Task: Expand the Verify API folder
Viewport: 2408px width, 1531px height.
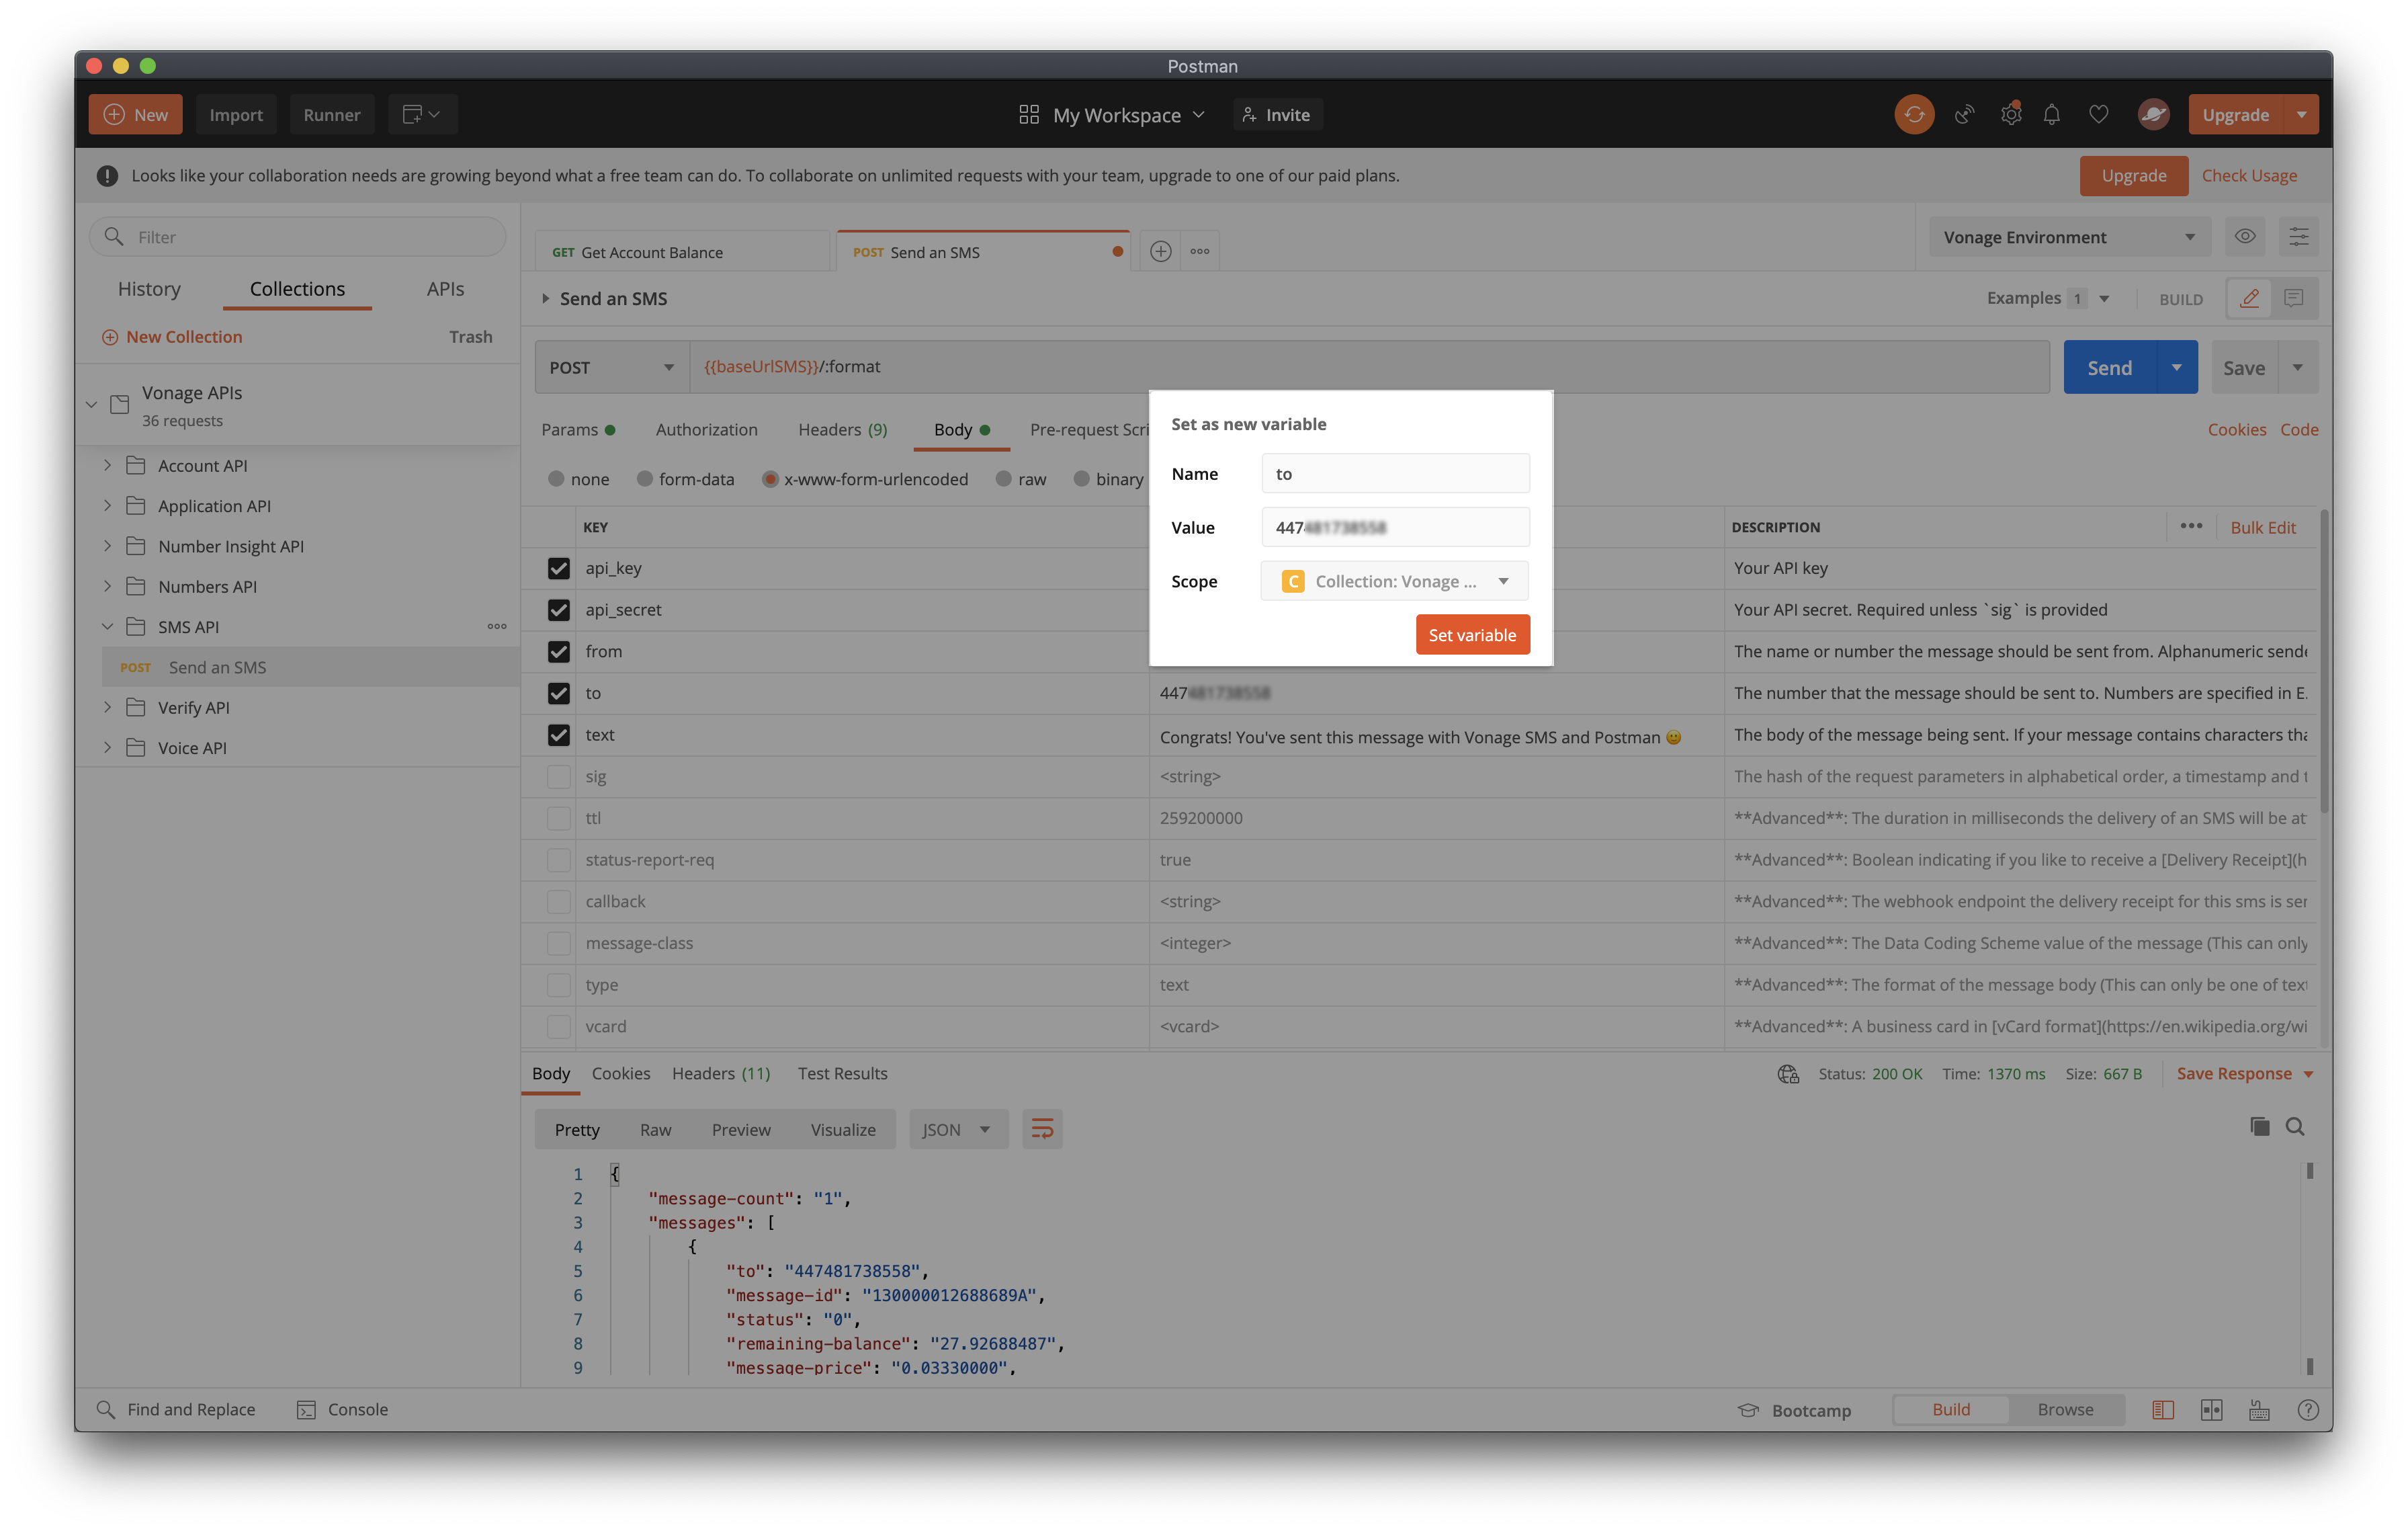Action: [108, 707]
